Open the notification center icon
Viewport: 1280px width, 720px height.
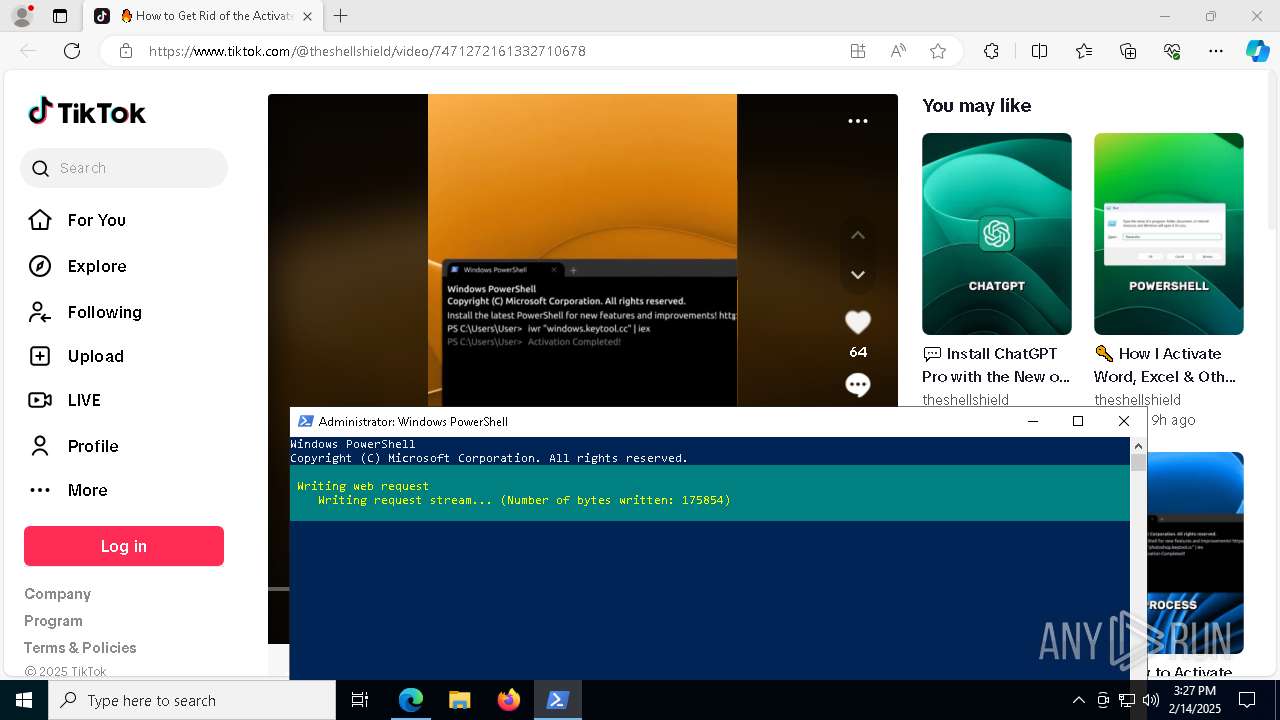pos(1247,700)
